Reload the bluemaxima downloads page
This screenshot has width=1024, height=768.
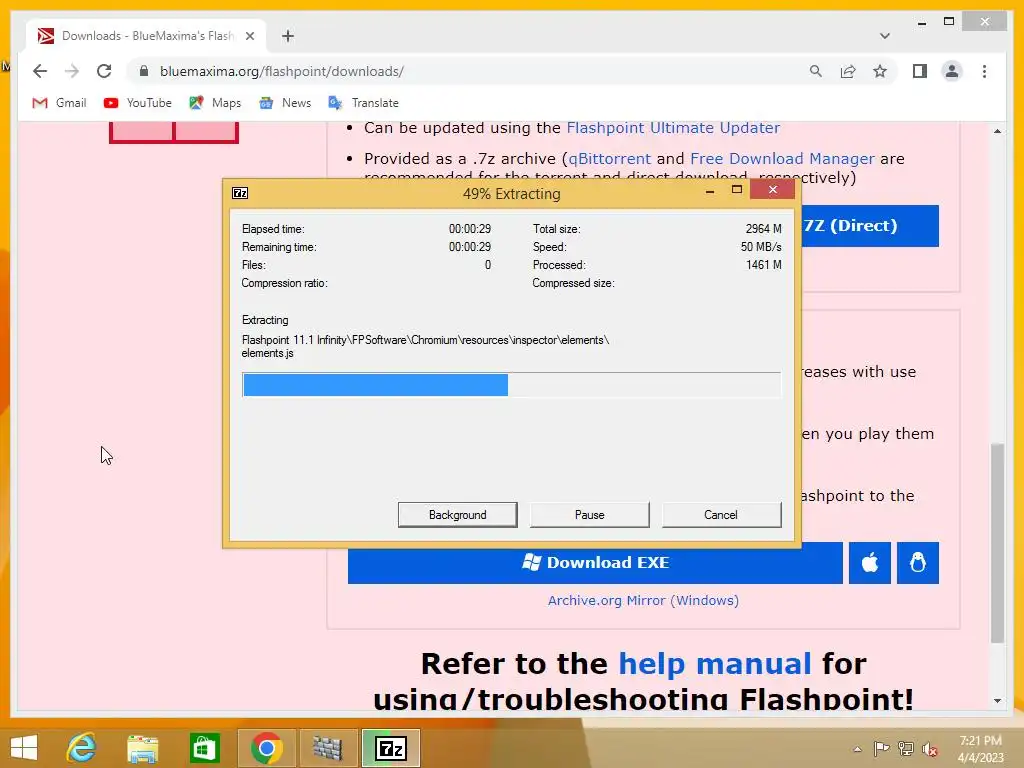(104, 71)
